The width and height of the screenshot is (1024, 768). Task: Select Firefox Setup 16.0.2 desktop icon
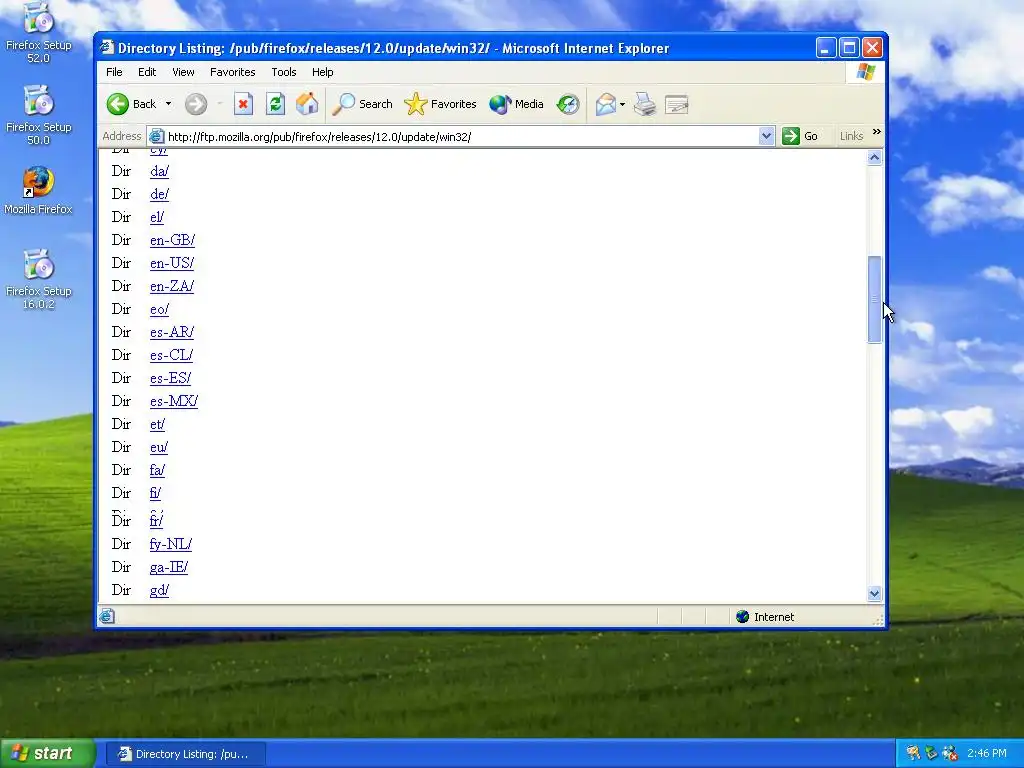click(x=39, y=279)
